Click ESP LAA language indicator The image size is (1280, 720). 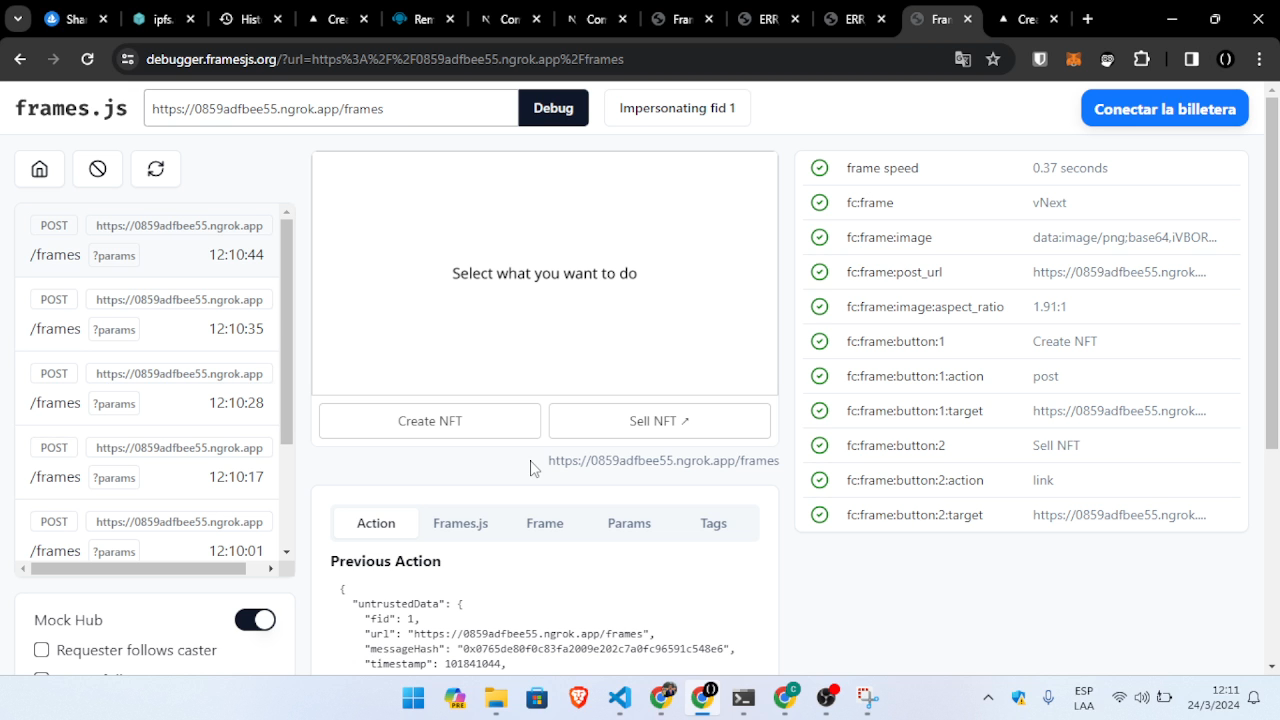click(1083, 698)
